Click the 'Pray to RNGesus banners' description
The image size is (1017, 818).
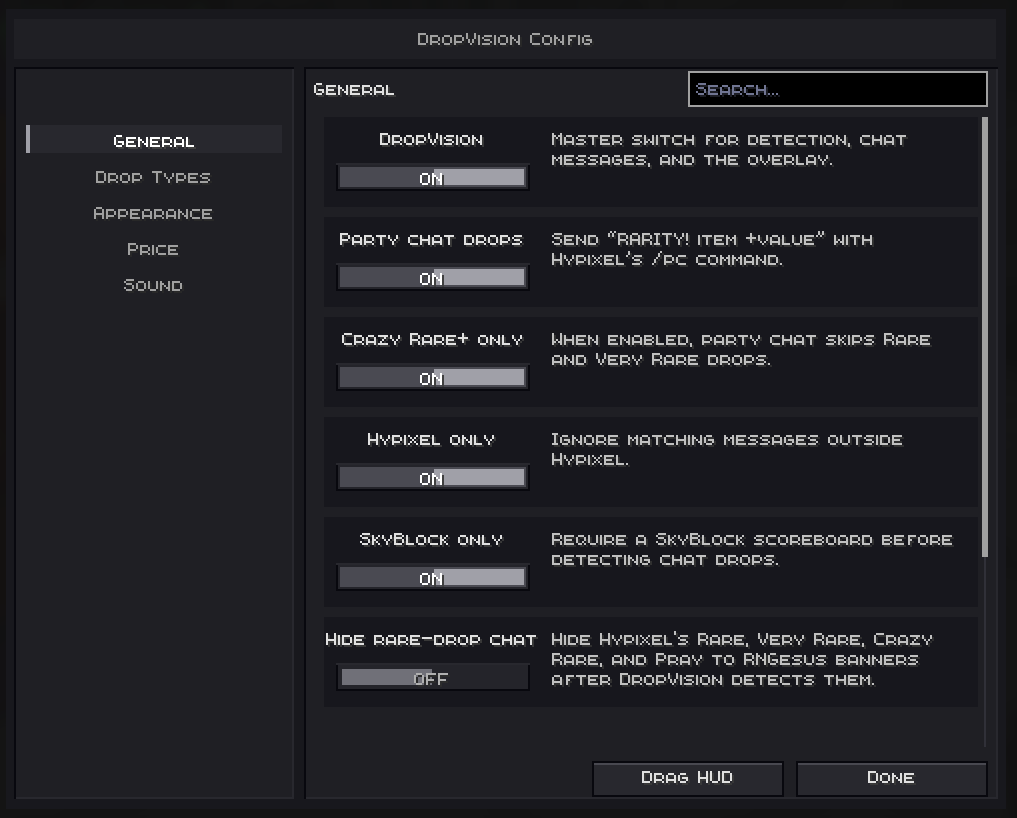coord(741,660)
